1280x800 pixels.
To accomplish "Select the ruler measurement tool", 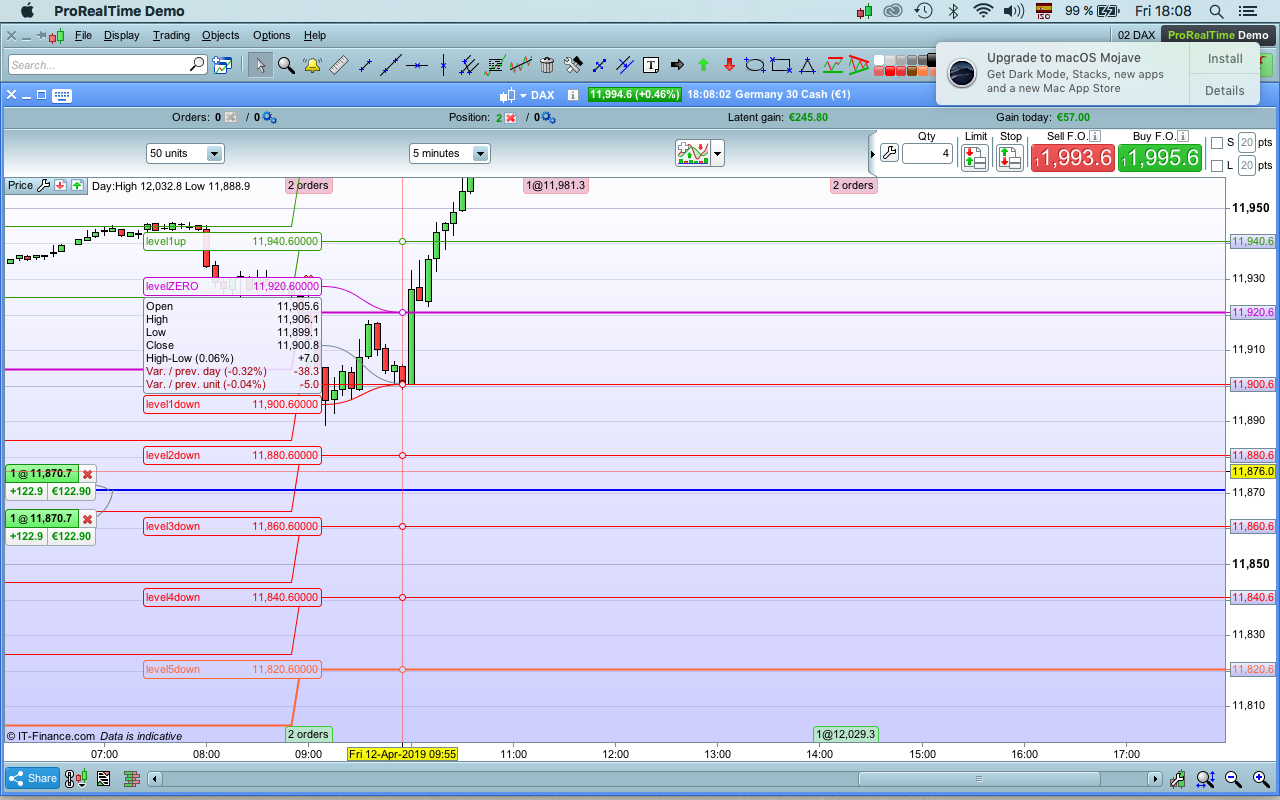I will tap(338, 65).
